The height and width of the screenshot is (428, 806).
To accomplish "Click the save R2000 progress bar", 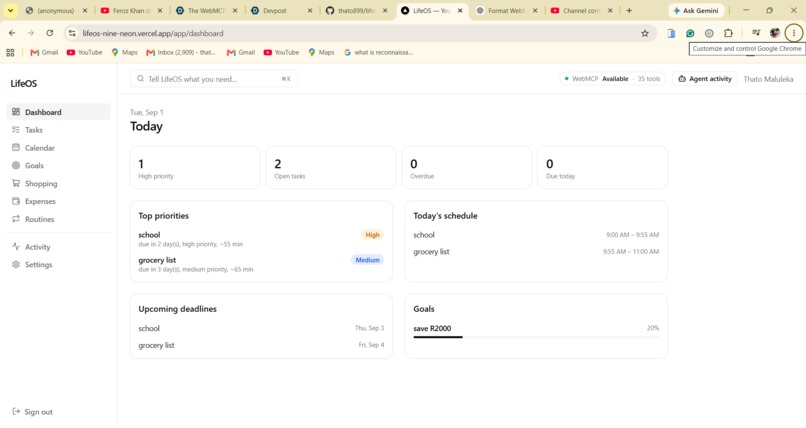I will pyautogui.click(x=536, y=337).
